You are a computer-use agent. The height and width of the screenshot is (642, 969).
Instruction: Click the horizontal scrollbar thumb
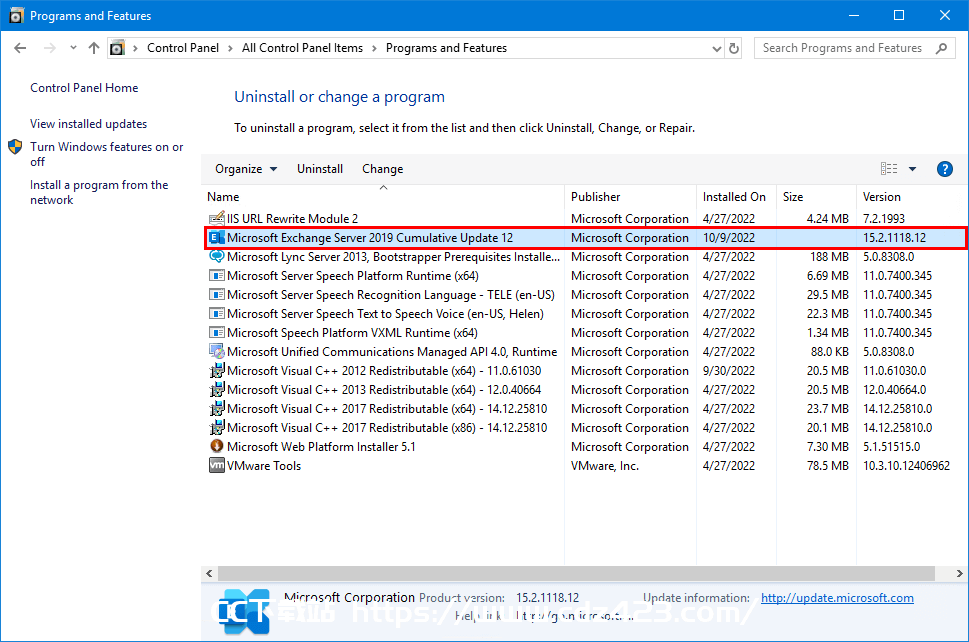click(x=576, y=573)
